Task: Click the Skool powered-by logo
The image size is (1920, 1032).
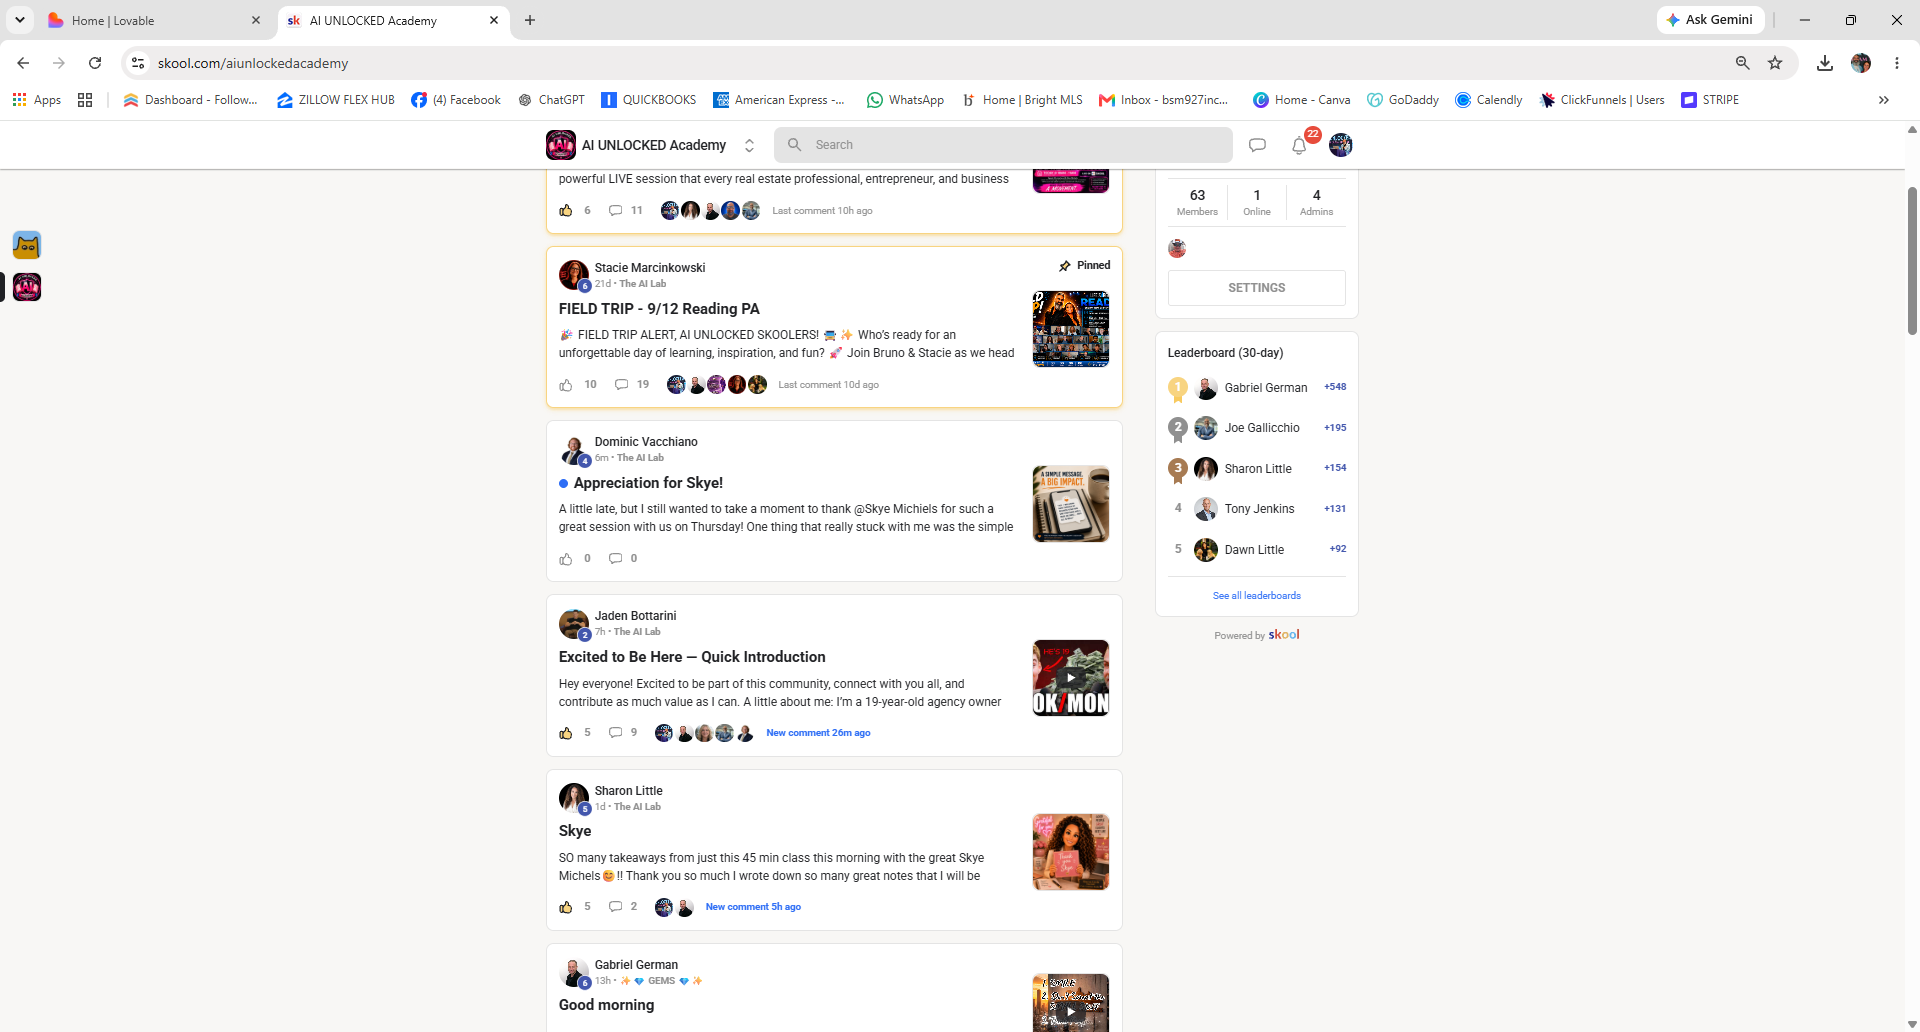Action: [1284, 635]
